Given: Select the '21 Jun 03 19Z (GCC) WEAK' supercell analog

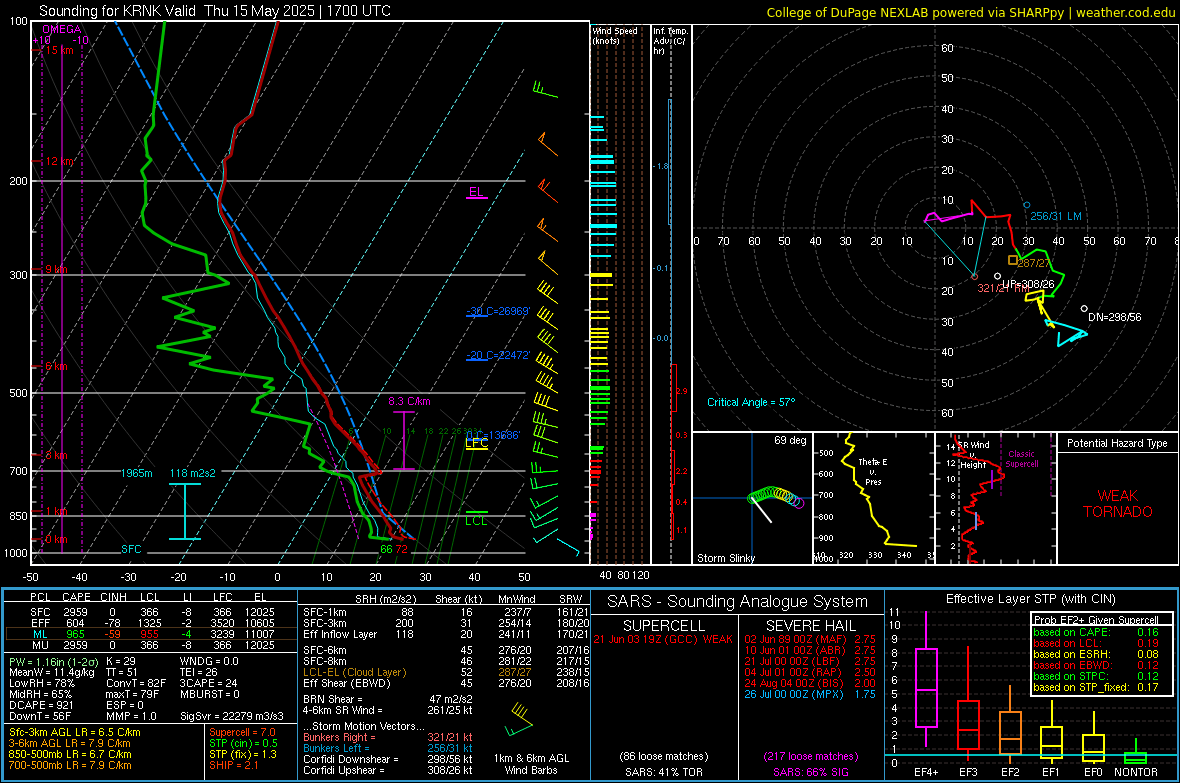Looking at the screenshot, I should tap(663, 639).
